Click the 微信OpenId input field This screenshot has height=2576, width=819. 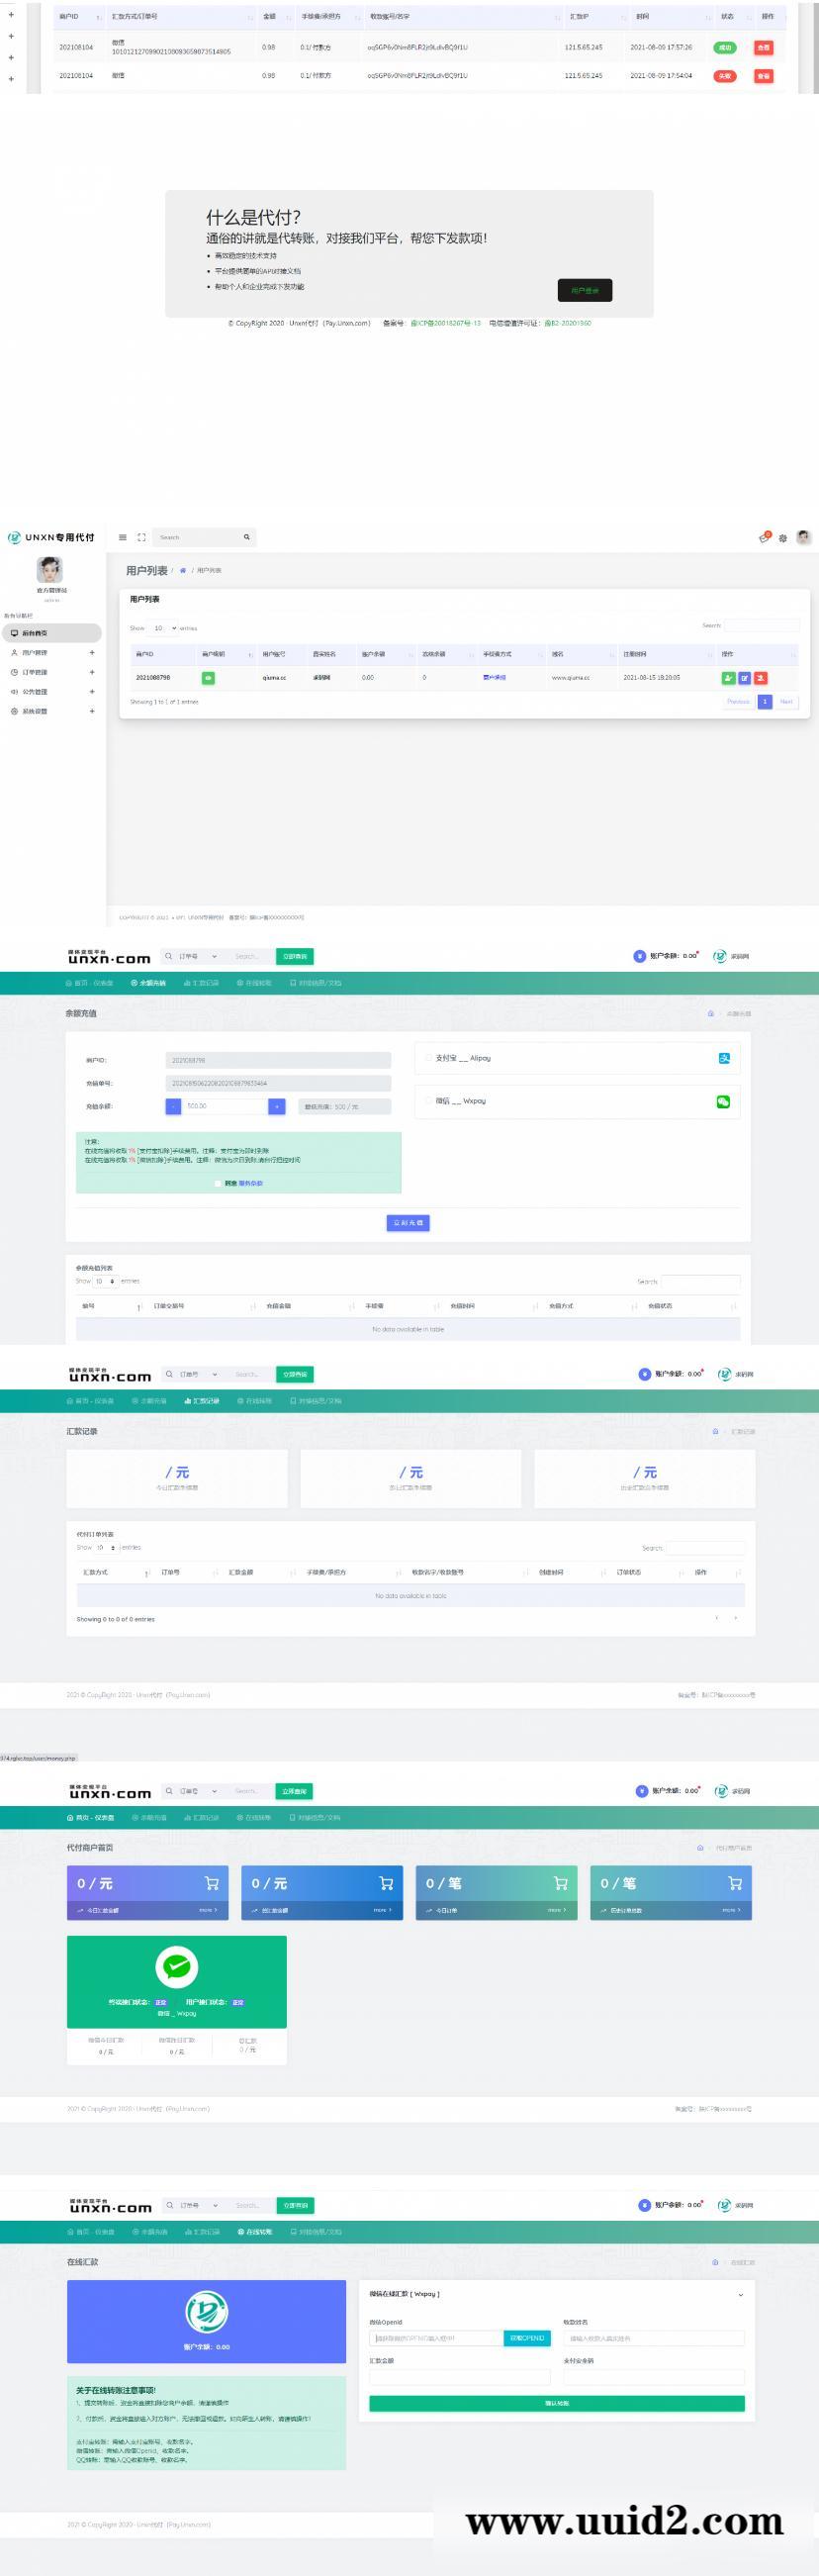tap(436, 2338)
